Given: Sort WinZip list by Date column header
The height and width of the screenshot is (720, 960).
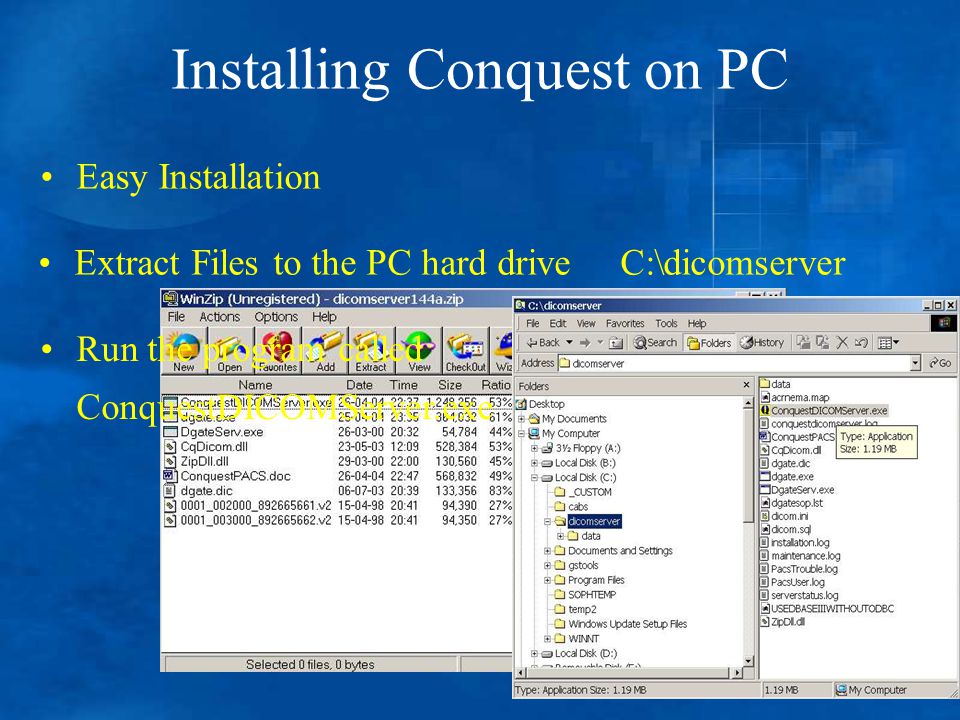Looking at the screenshot, I should pos(359,385).
